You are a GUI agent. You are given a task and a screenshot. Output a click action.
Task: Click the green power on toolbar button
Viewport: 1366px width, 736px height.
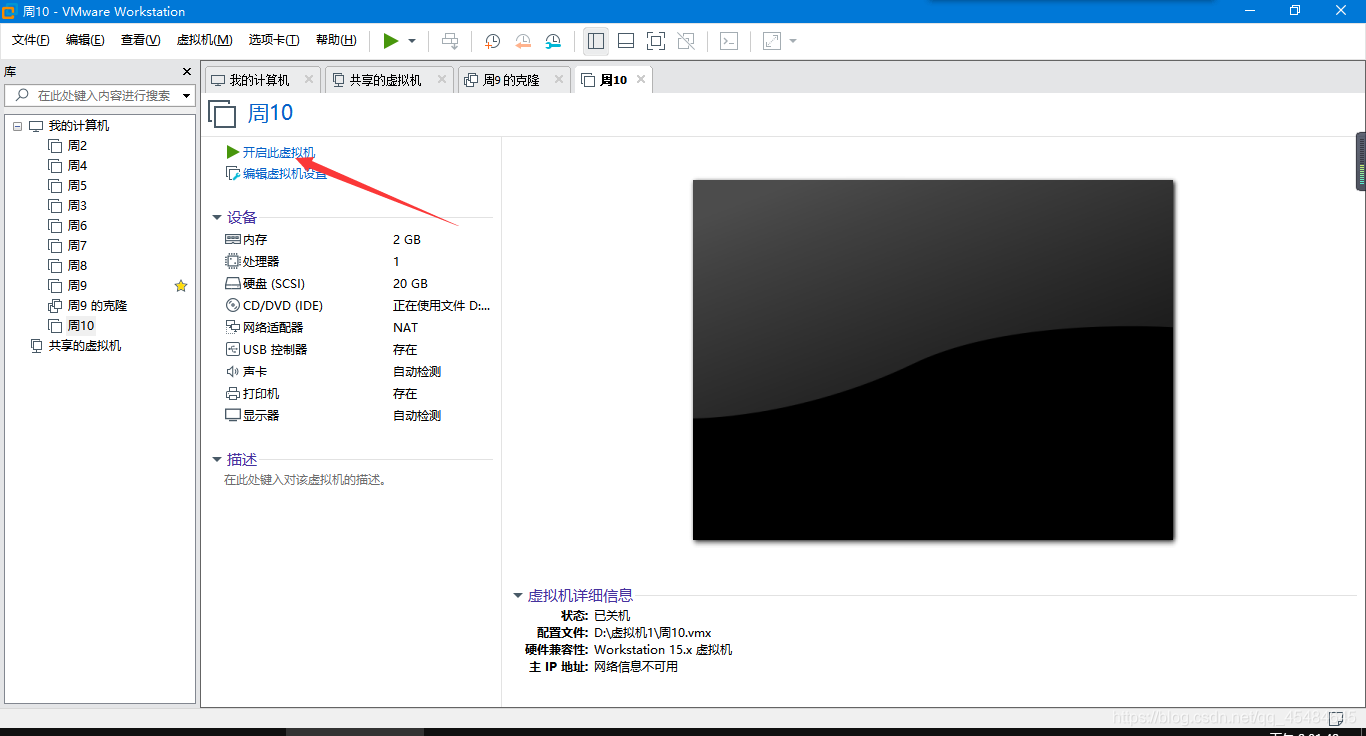[x=391, y=41]
